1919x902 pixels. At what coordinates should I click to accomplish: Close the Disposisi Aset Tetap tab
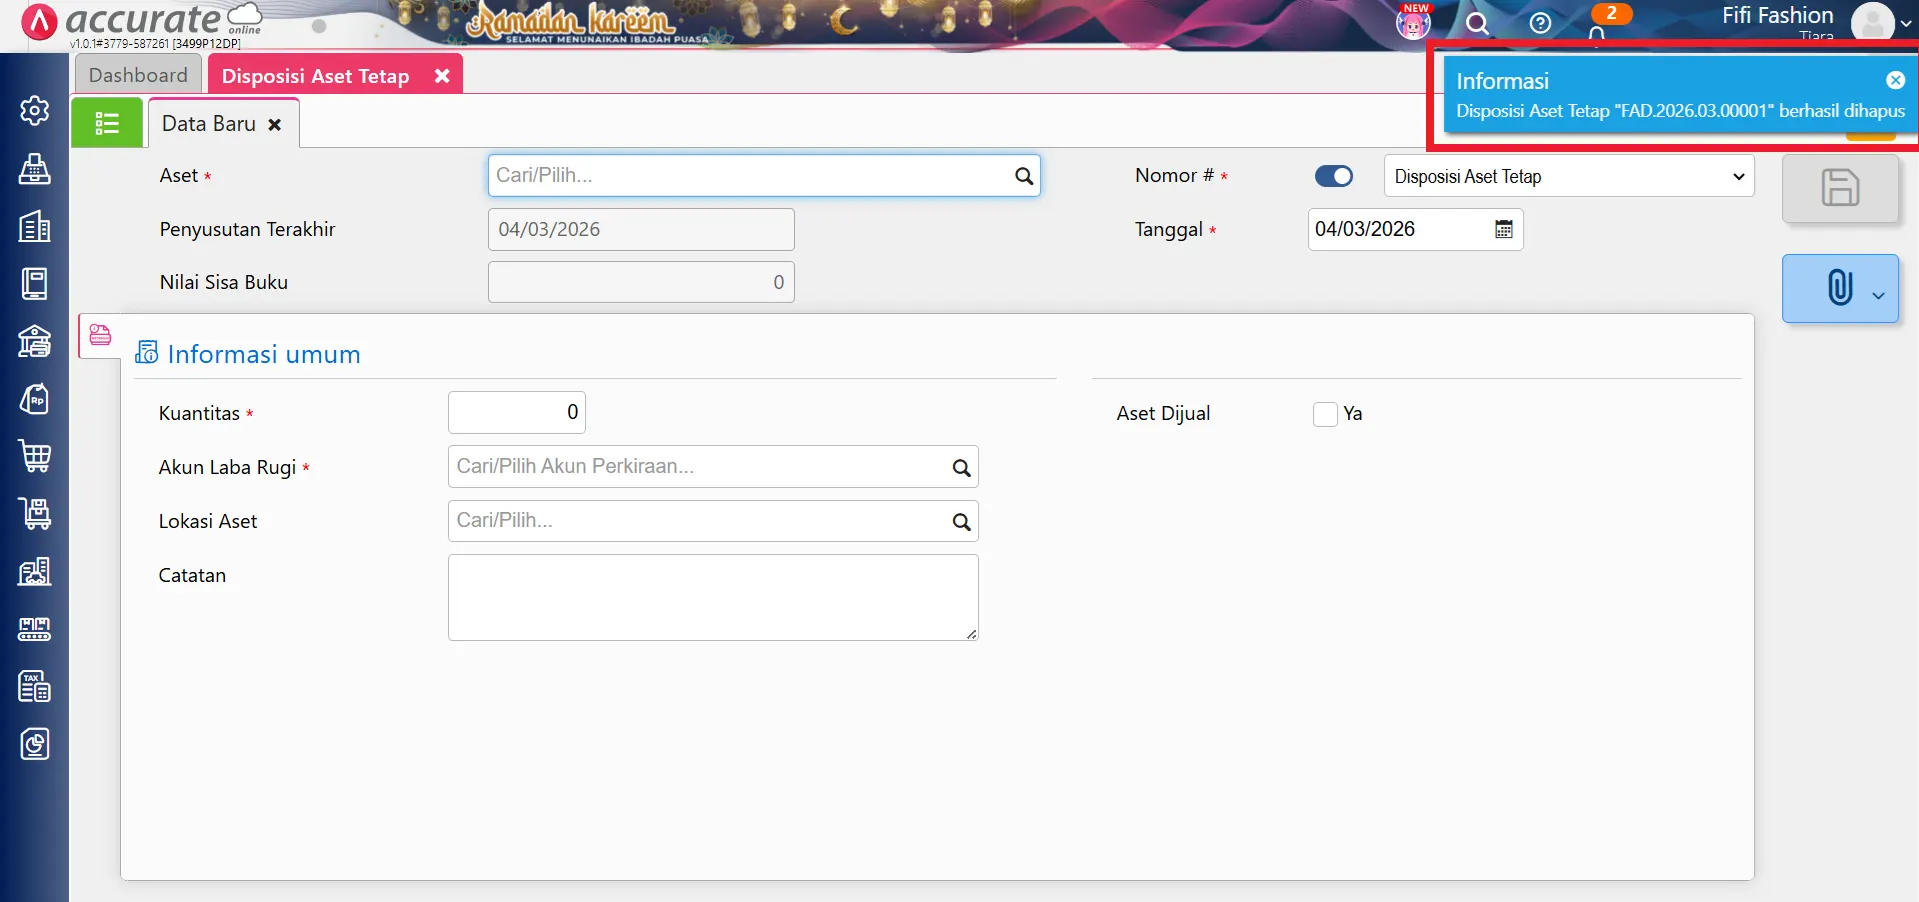coord(442,76)
